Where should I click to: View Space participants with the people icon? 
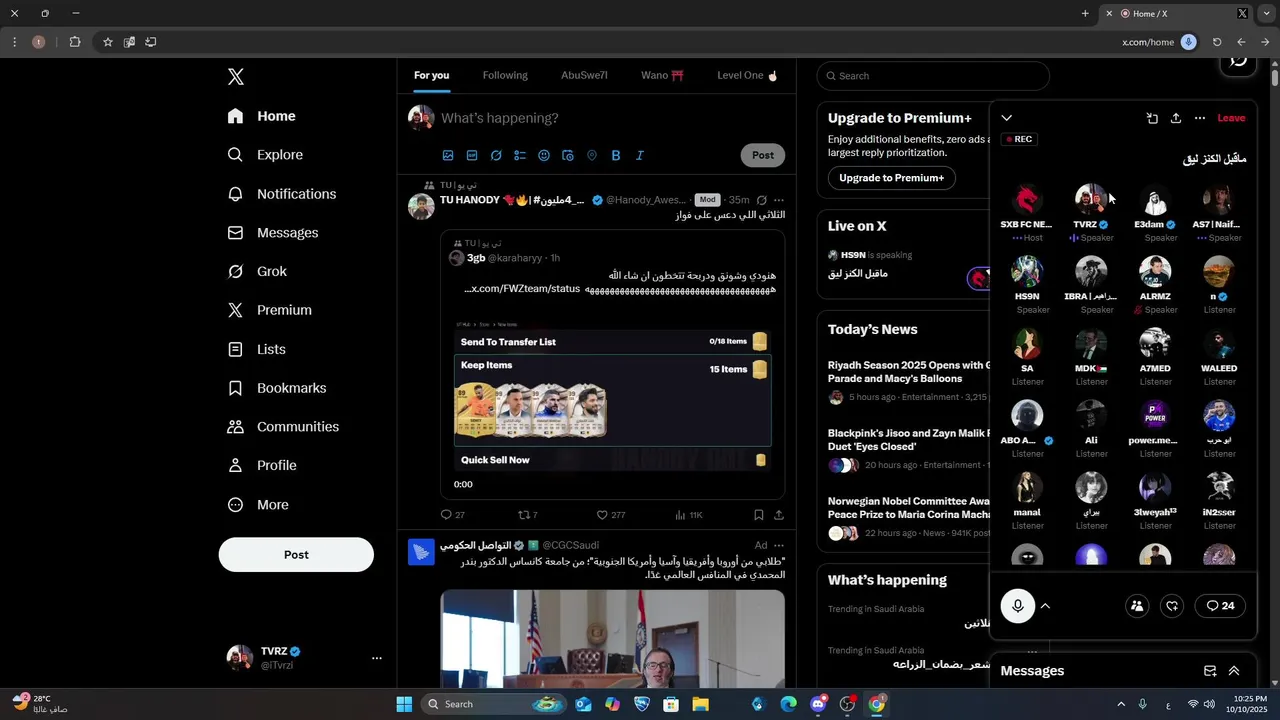(x=1137, y=606)
